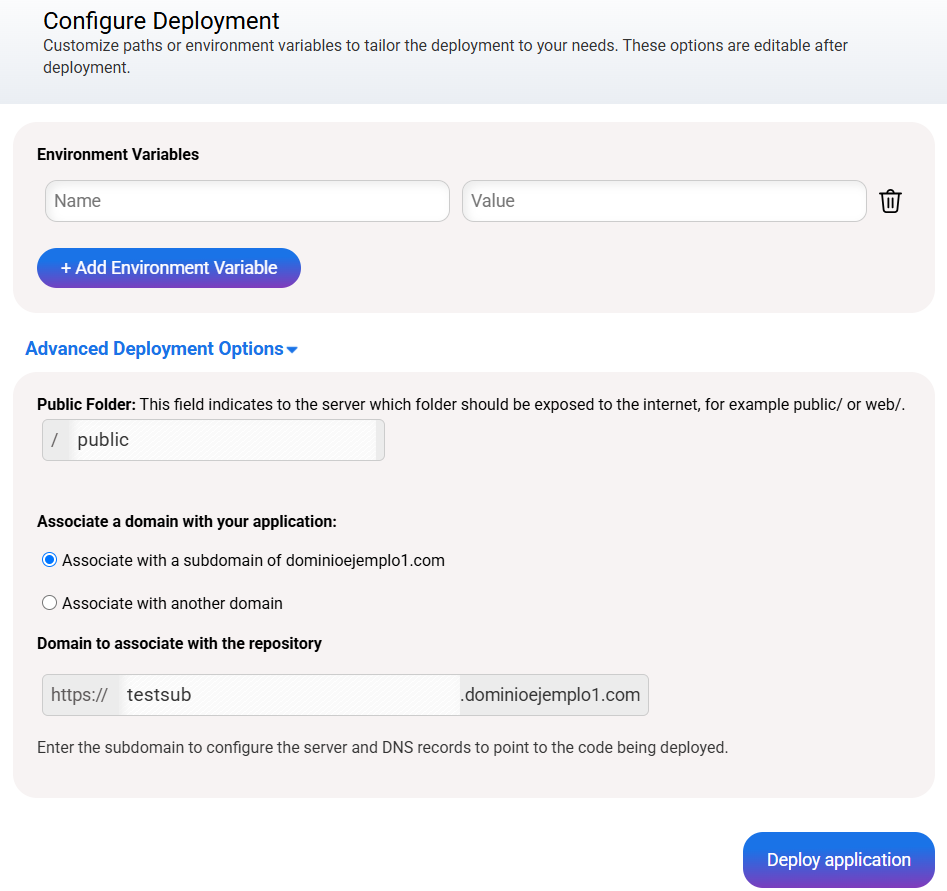Click the https:// prefix of the domain field

tap(79, 695)
